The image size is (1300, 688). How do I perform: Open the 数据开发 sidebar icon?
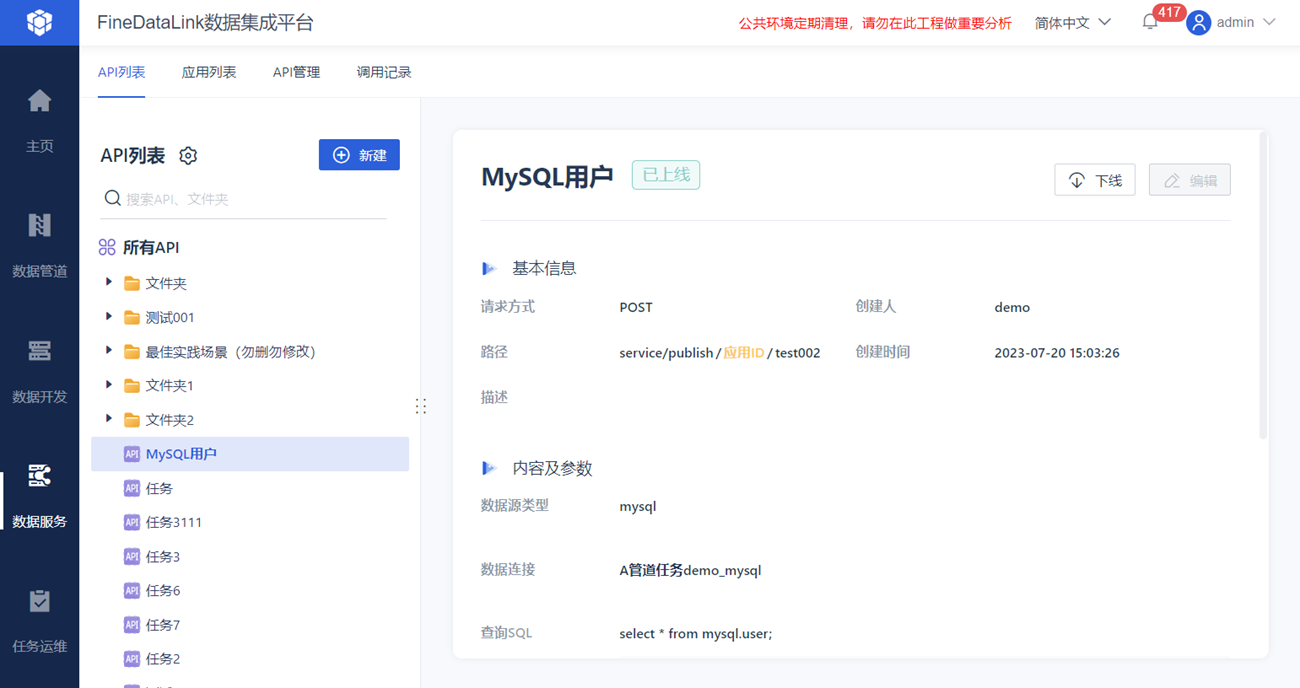coord(39,351)
